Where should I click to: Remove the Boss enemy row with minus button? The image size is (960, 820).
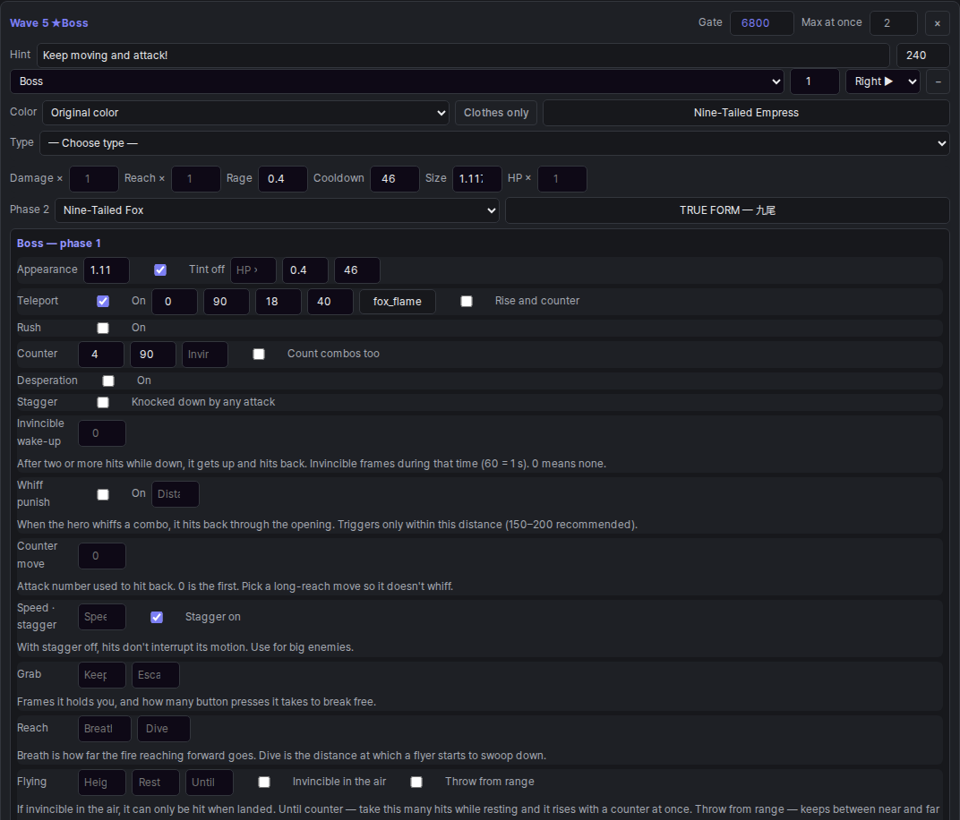tap(938, 81)
